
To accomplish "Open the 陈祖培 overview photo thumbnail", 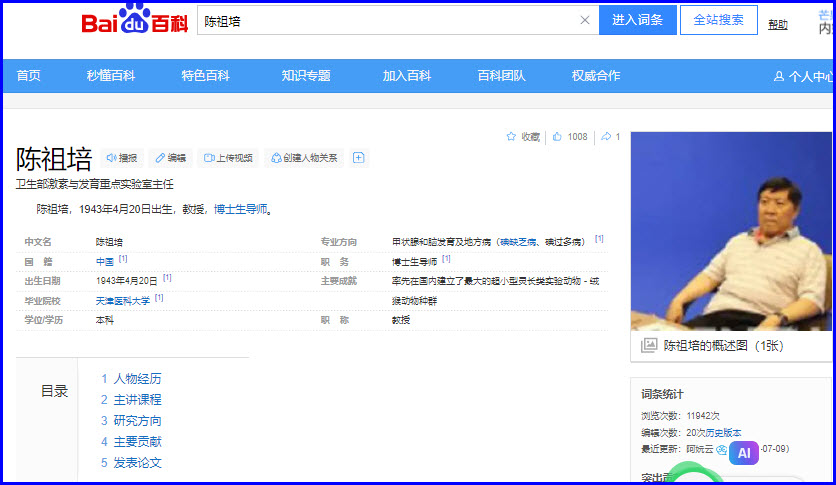I will pos(731,231).
